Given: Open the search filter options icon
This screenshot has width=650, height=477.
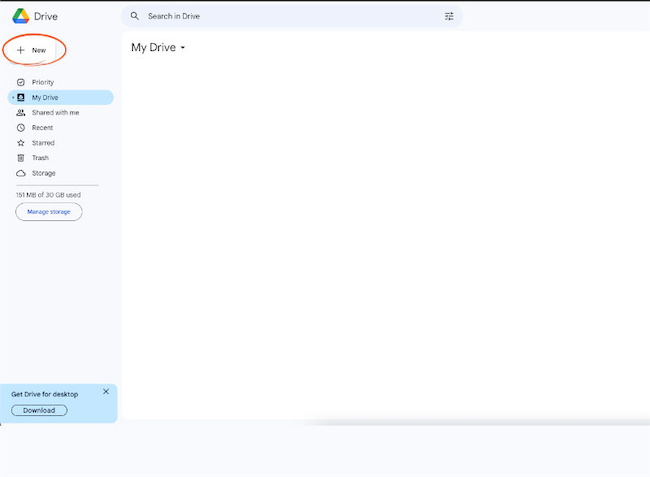Looking at the screenshot, I should [x=449, y=17].
